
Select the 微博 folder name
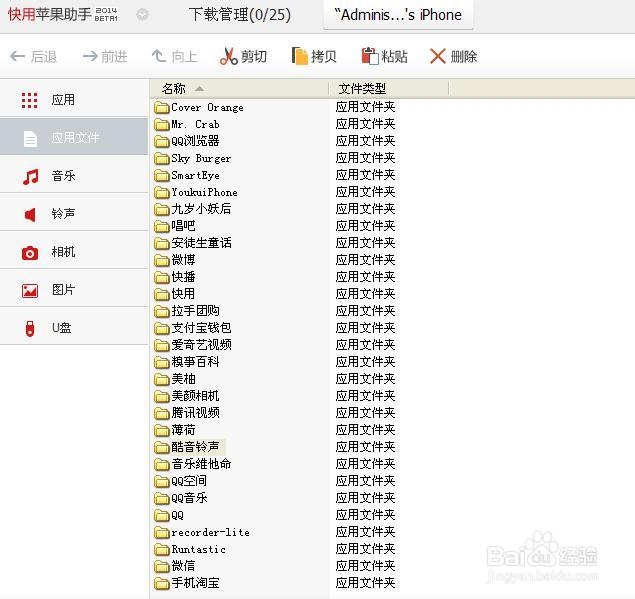[183, 260]
